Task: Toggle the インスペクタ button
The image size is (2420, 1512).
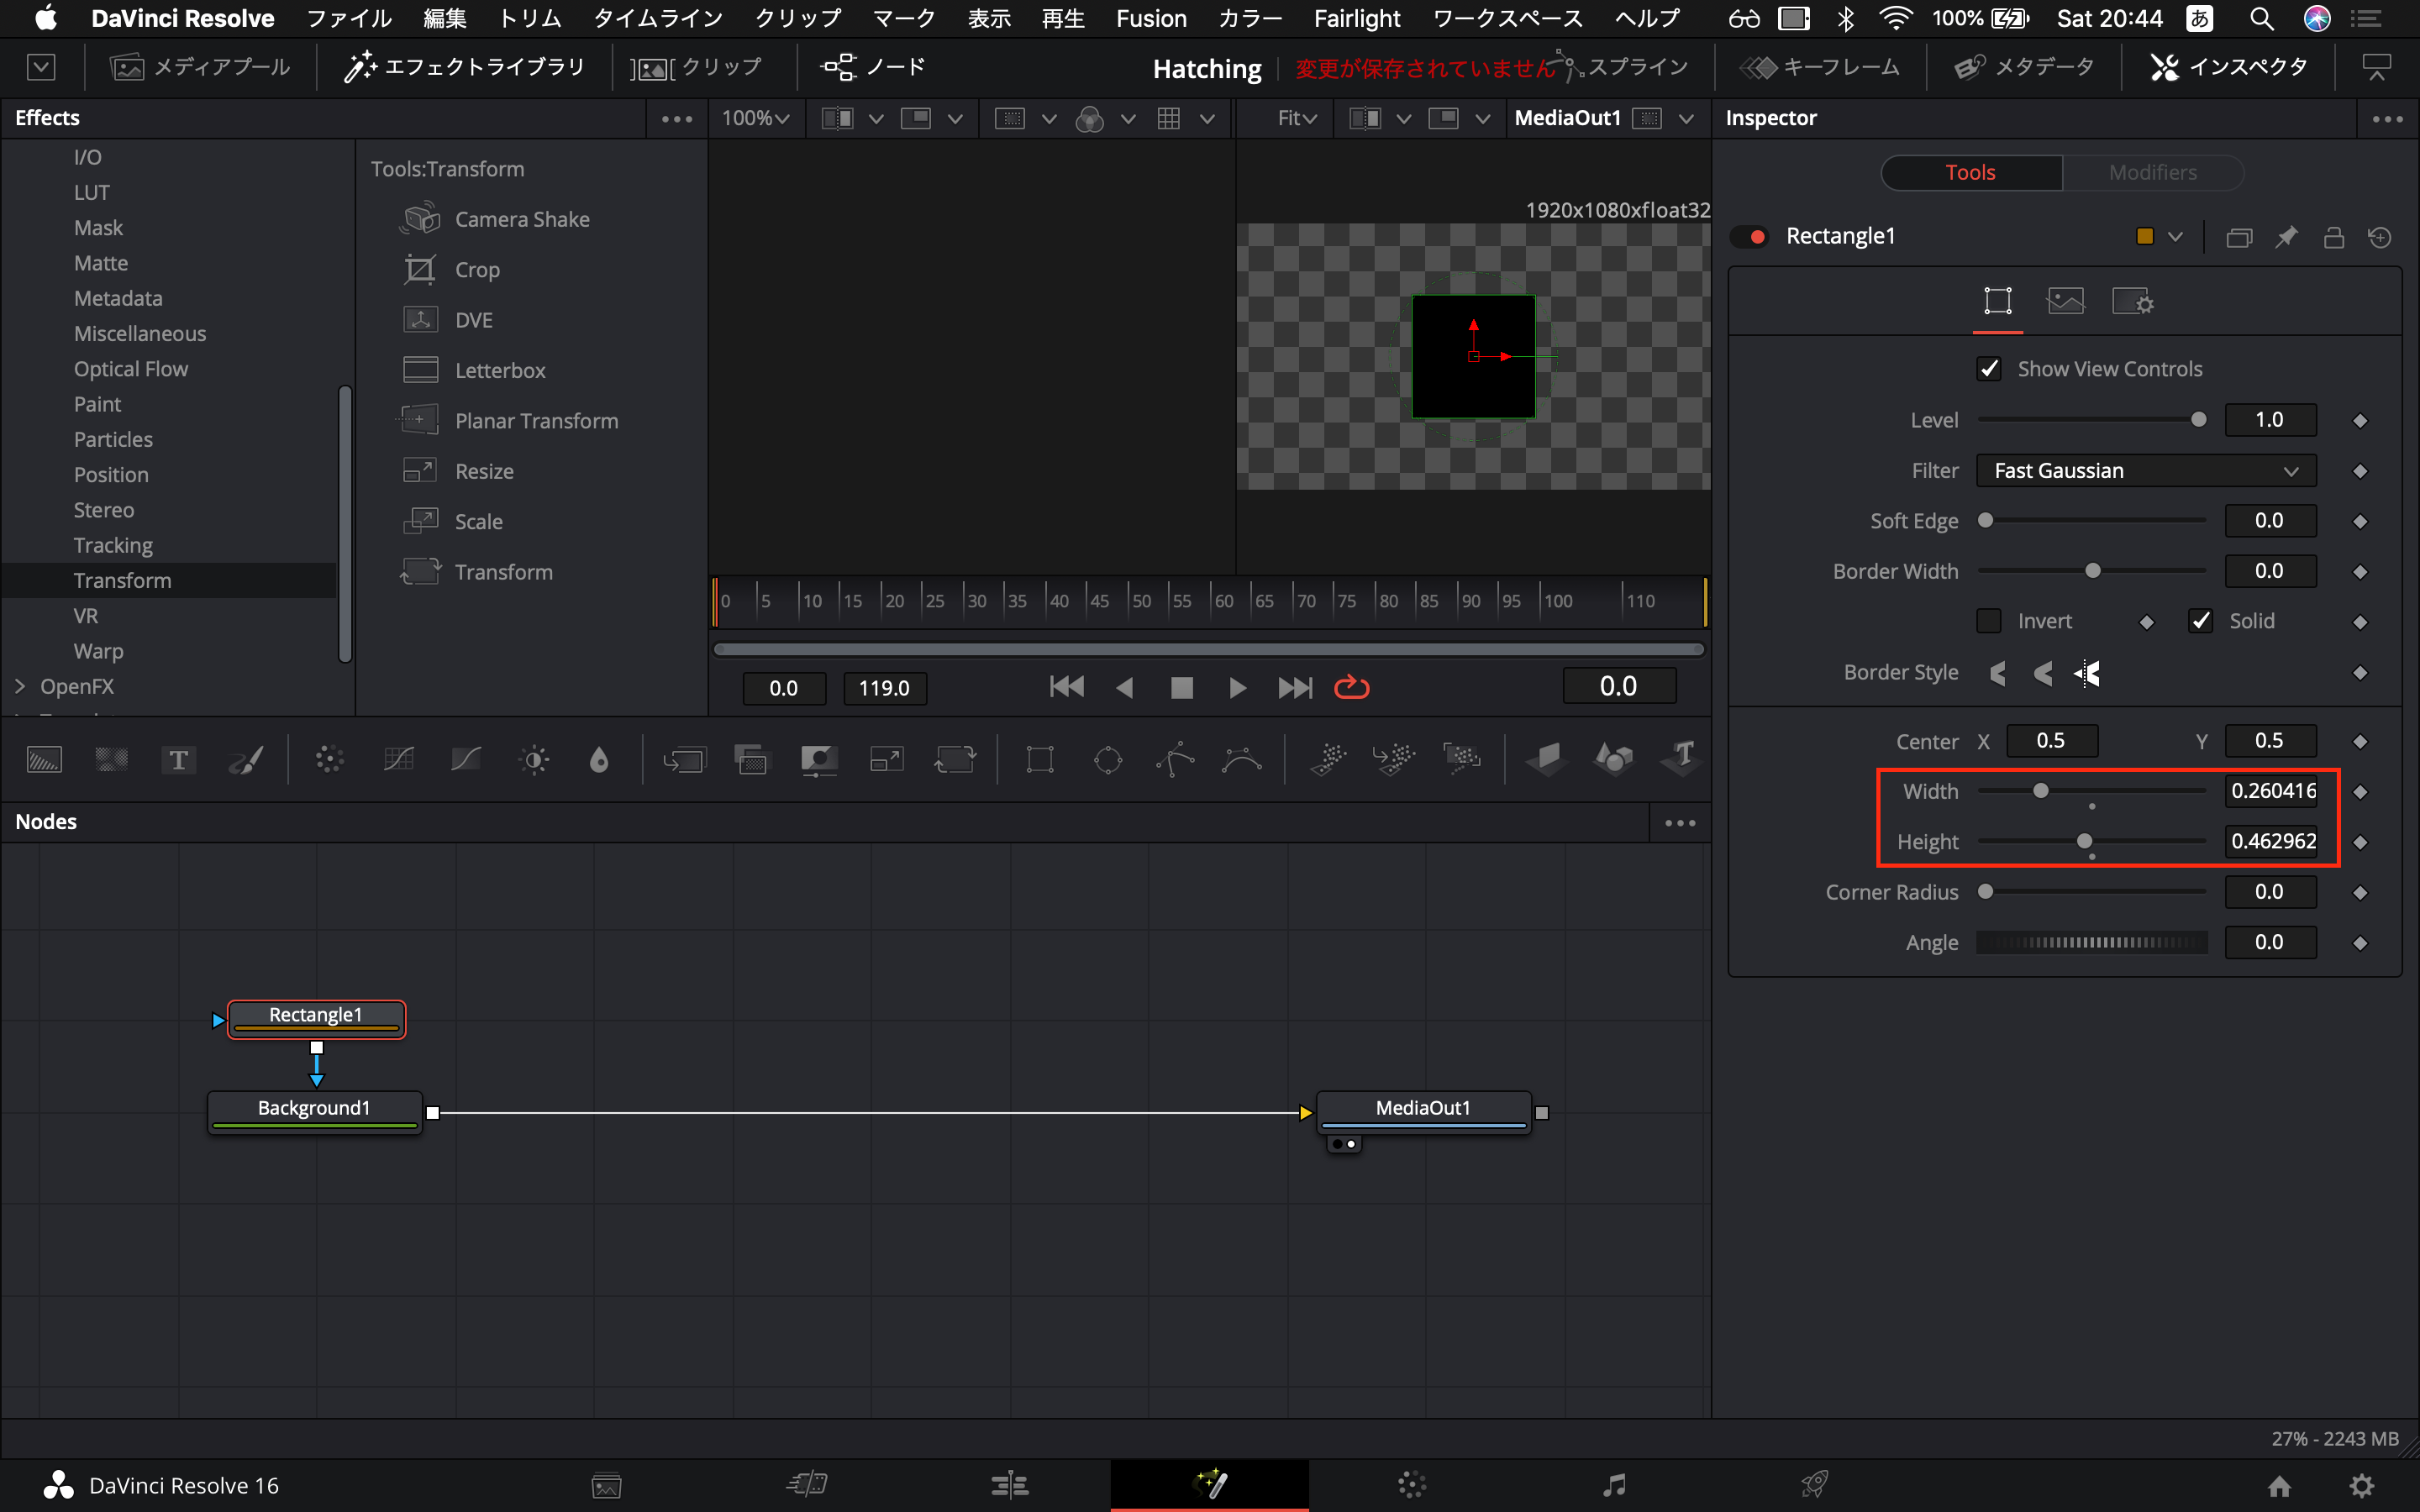Action: pos(2228,67)
